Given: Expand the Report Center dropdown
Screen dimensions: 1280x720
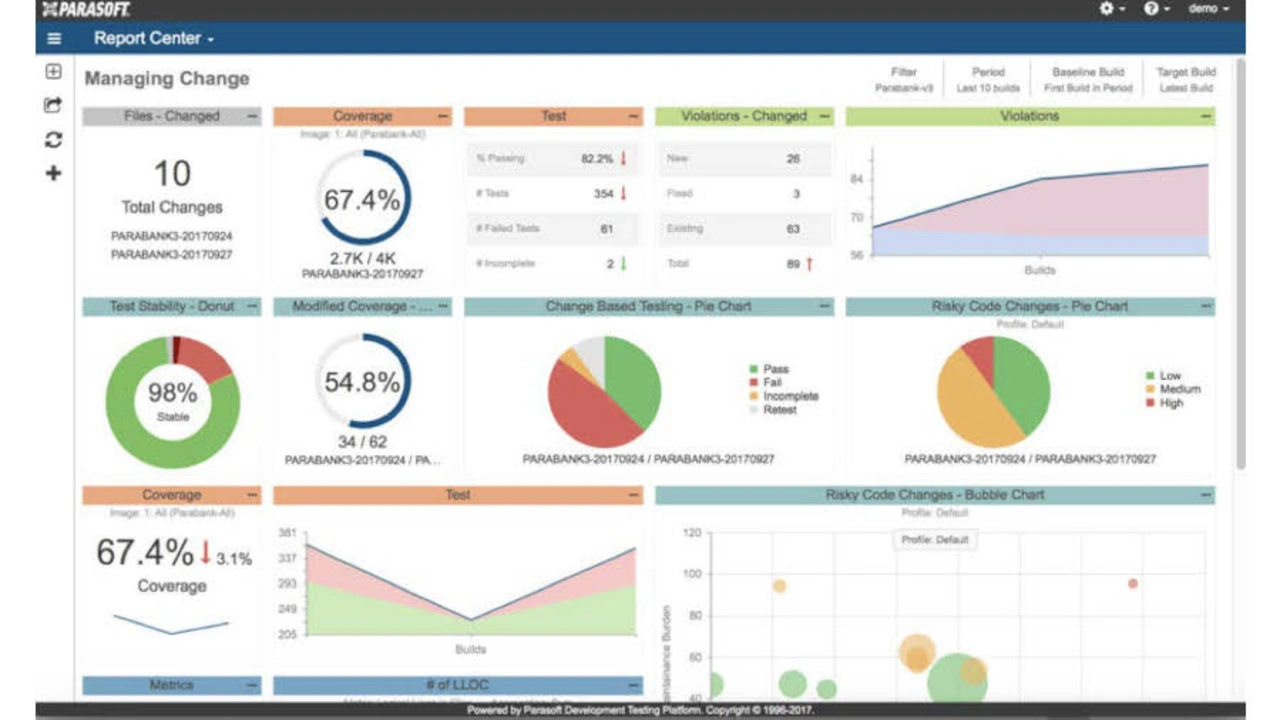Looking at the screenshot, I should 154,39.
